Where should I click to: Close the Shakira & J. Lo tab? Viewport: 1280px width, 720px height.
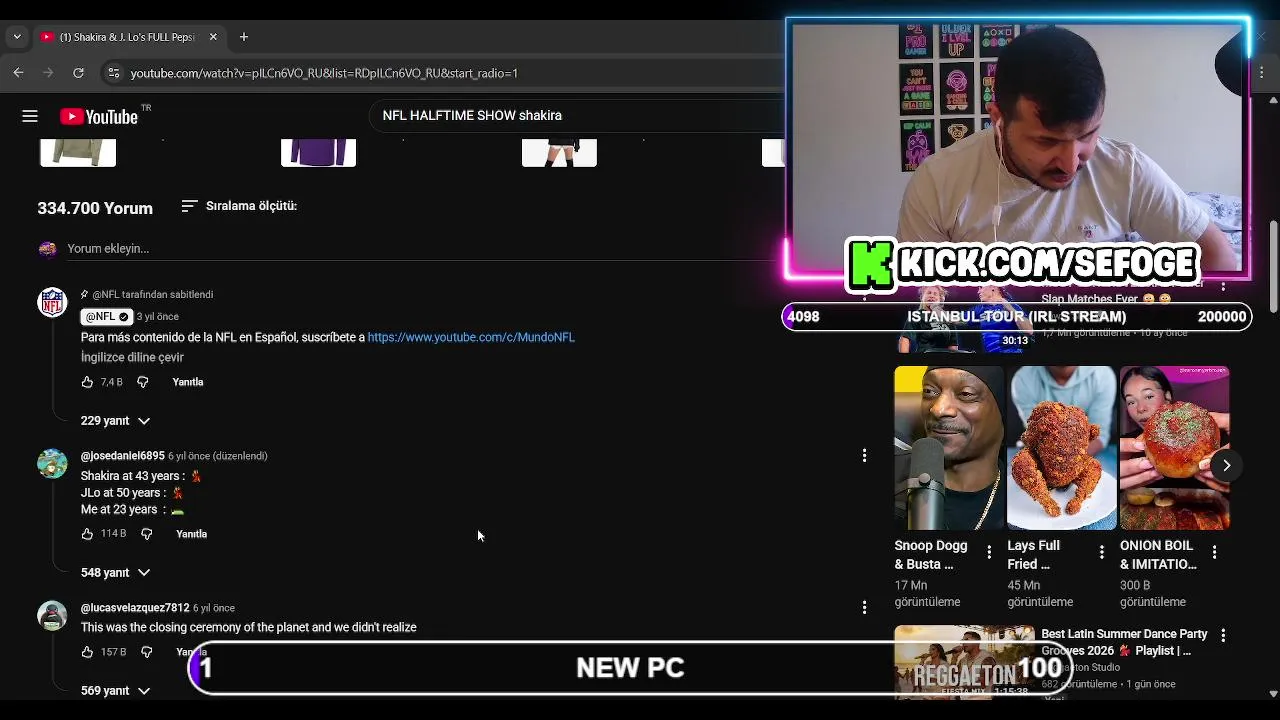(x=212, y=37)
